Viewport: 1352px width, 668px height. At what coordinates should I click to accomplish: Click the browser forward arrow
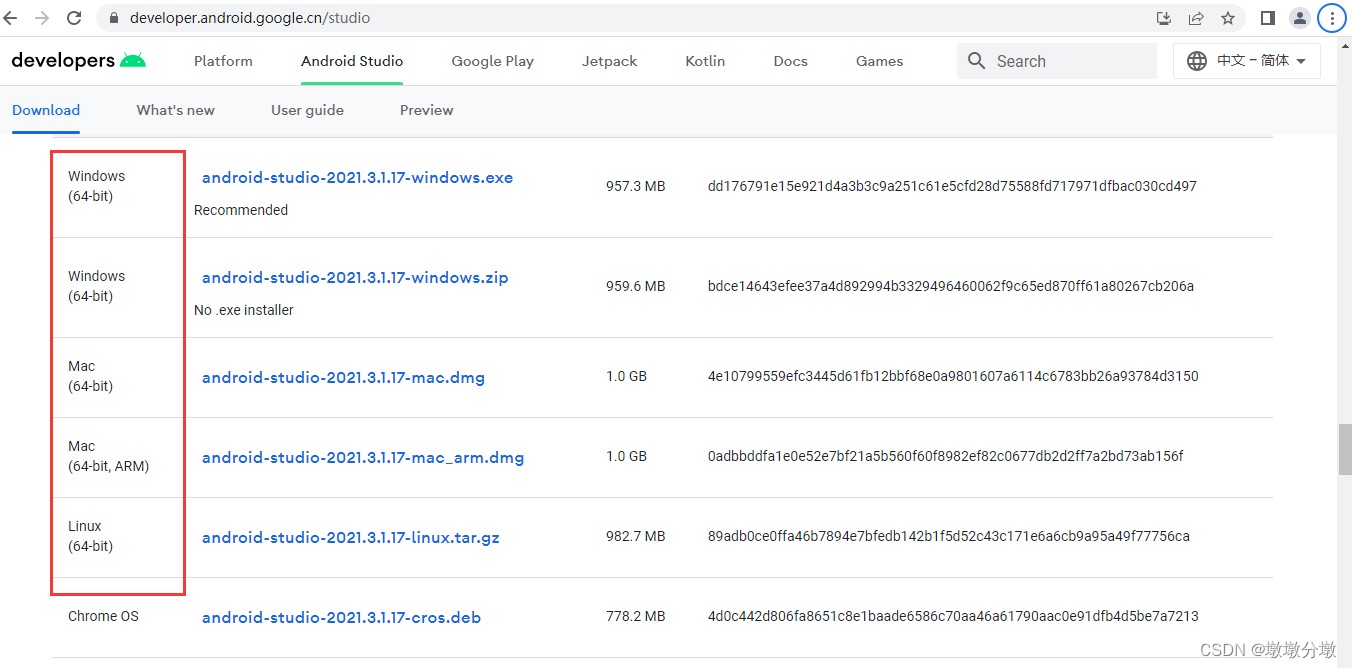(x=42, y=18)
